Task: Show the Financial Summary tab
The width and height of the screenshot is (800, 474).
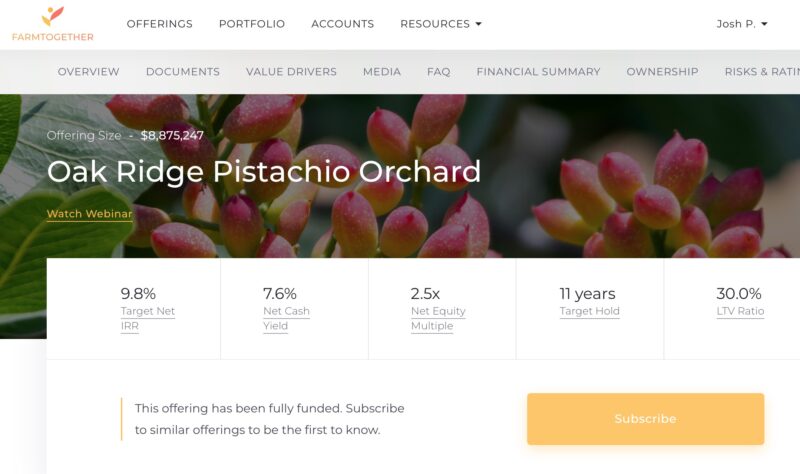Action: pyautogui.click(x=538, y=72)
